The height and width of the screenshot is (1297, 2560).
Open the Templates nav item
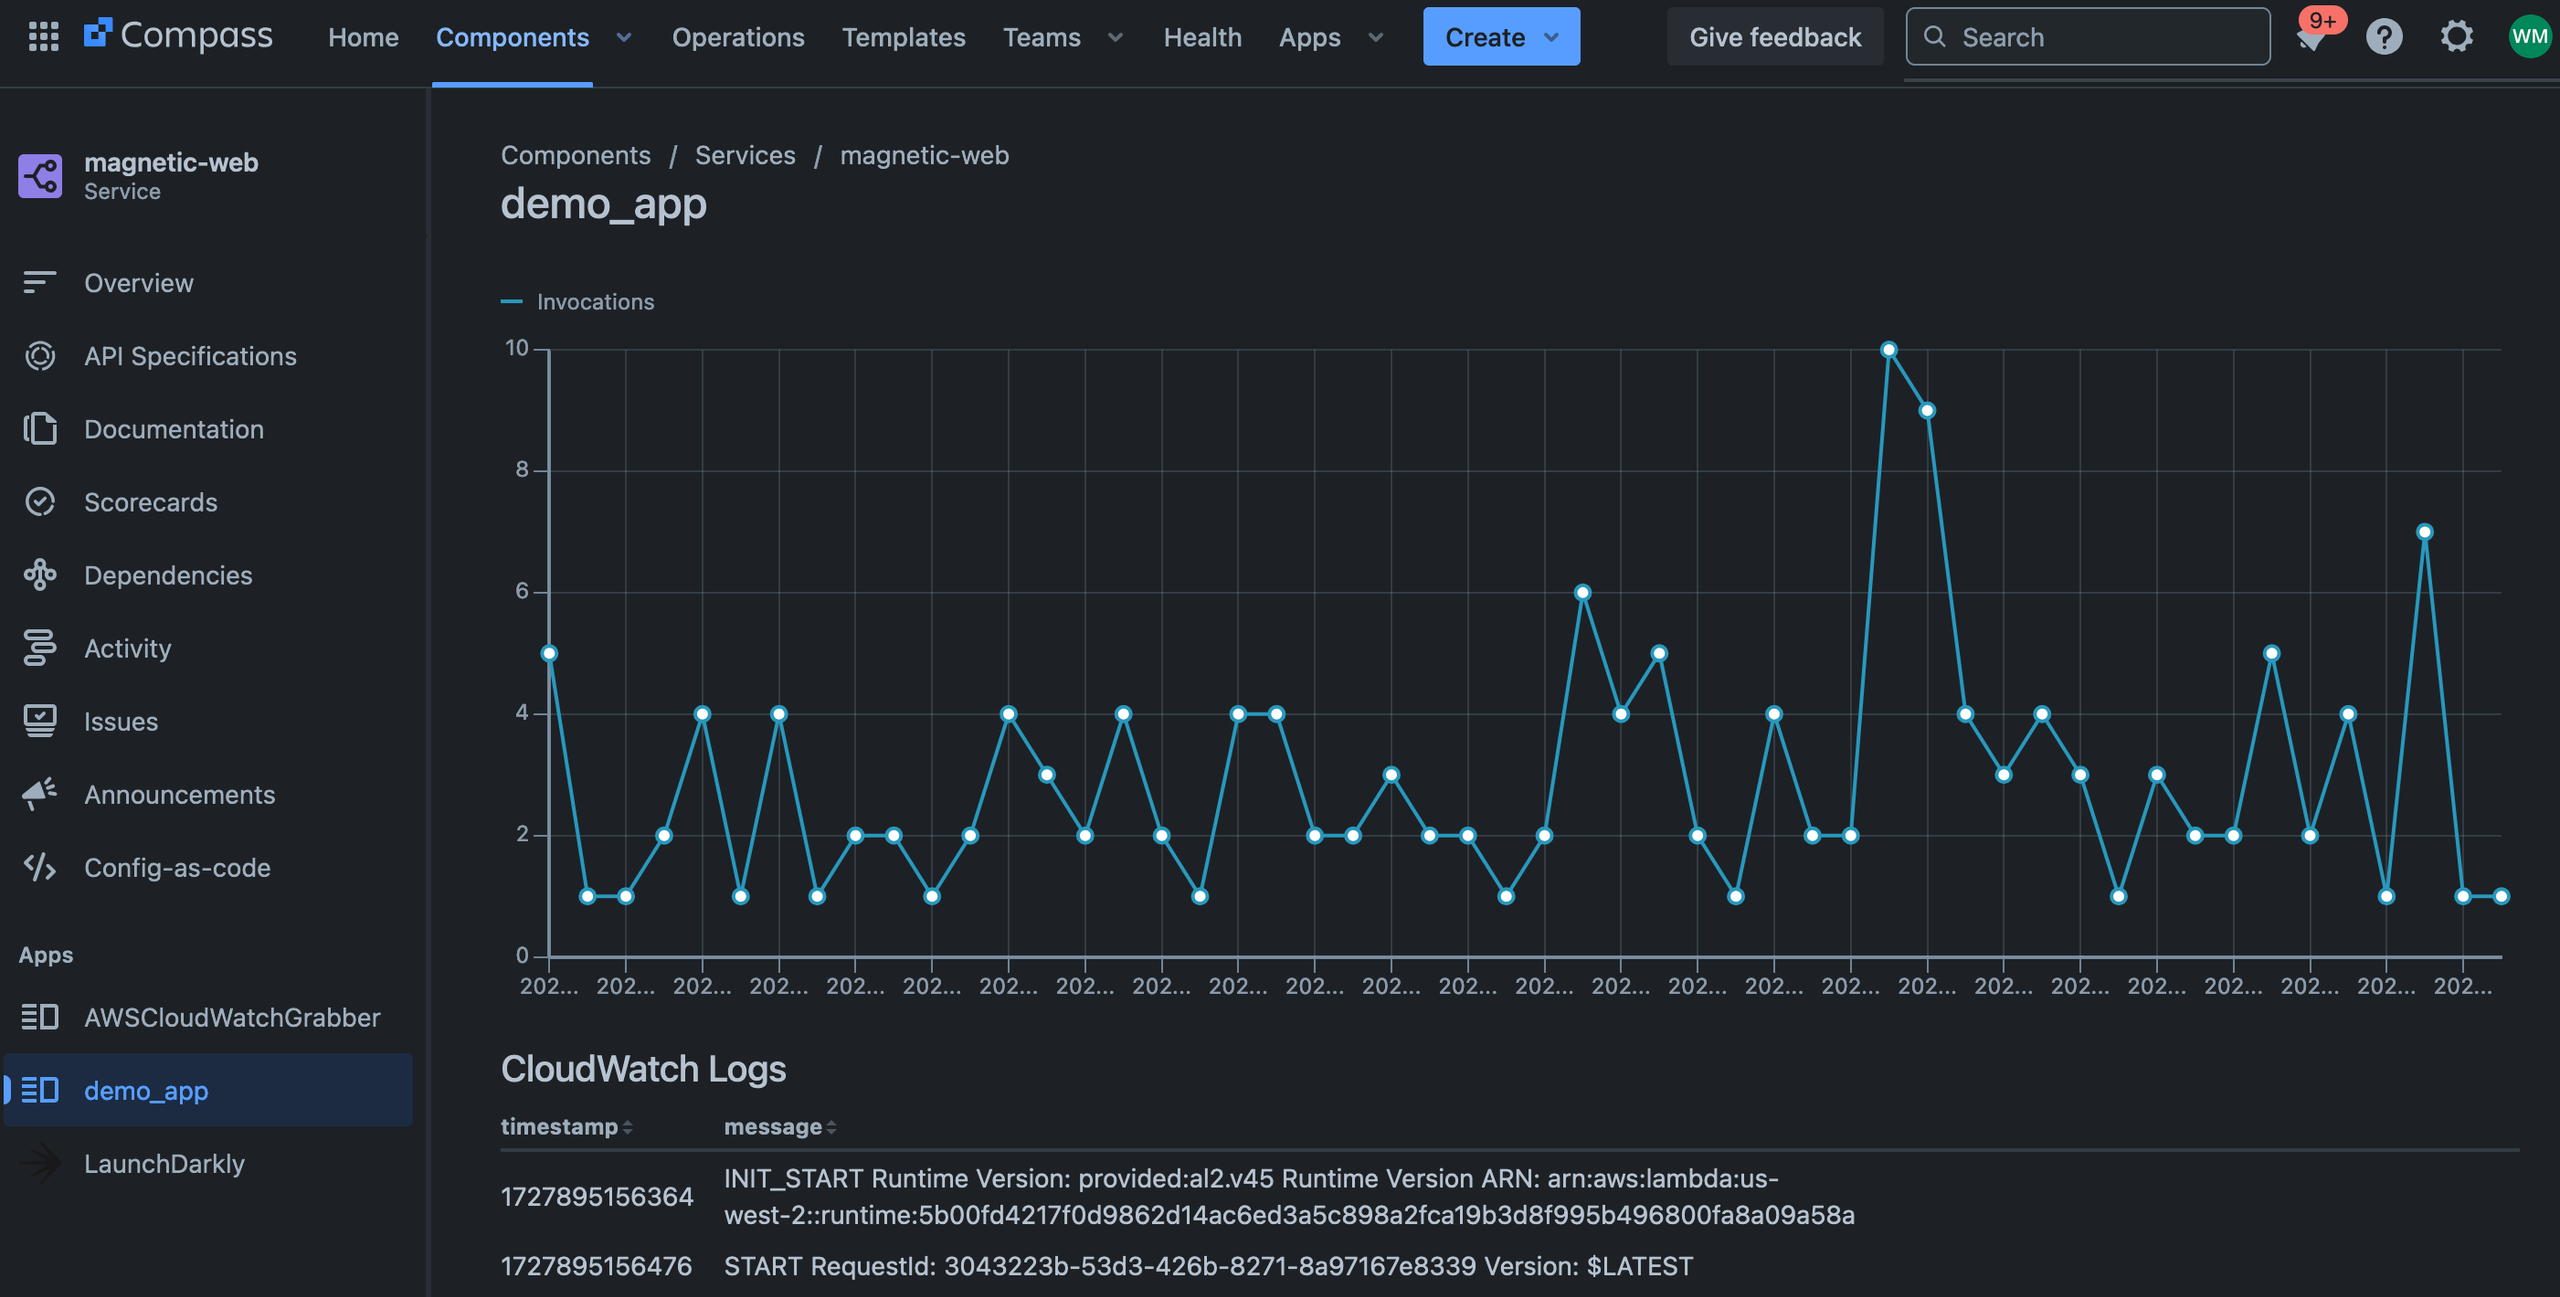pos(903,38)
